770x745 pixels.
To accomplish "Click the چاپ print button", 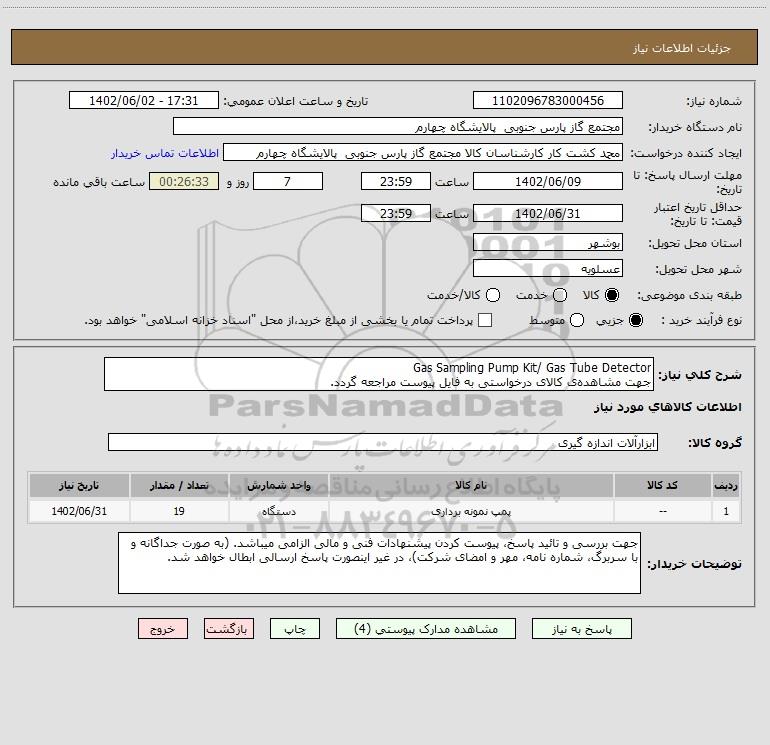I will pos(295,629).
